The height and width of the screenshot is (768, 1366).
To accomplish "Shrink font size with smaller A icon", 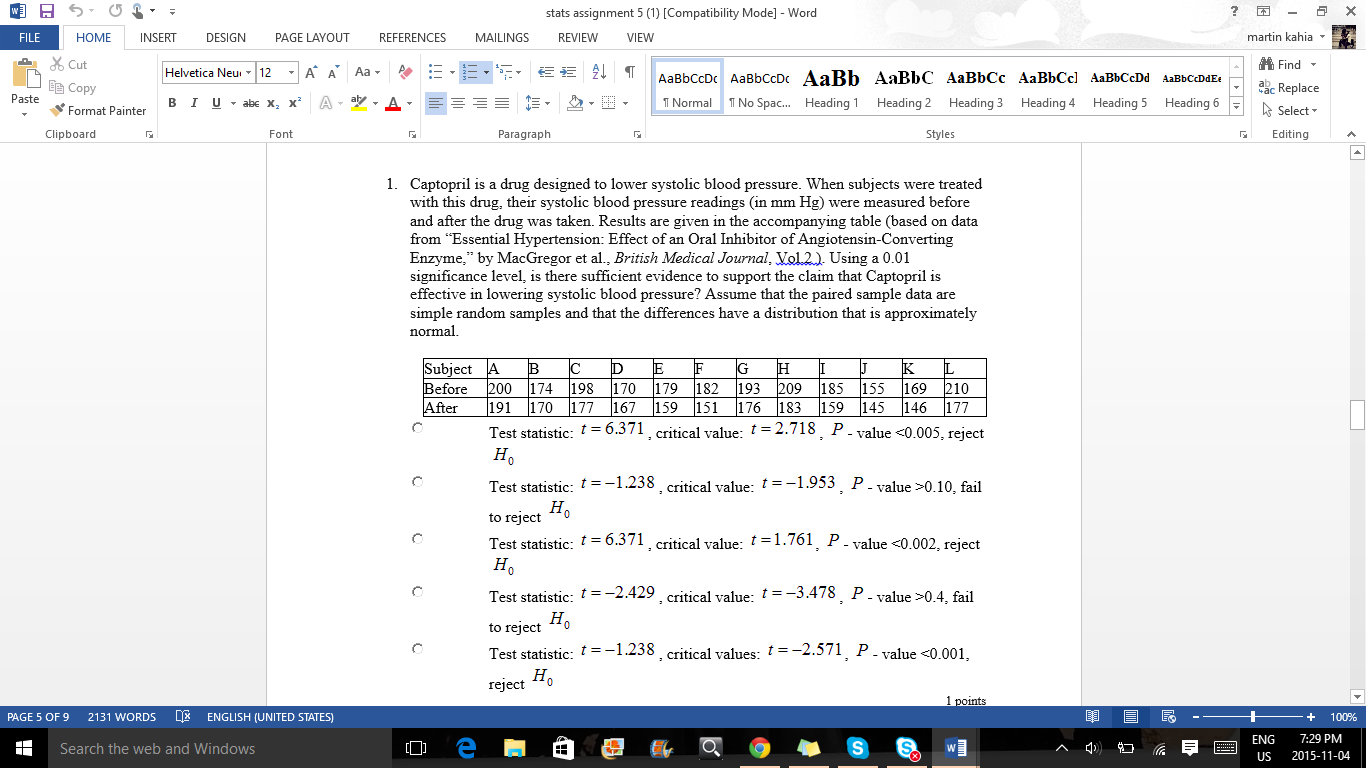I will tap(331, 72).
